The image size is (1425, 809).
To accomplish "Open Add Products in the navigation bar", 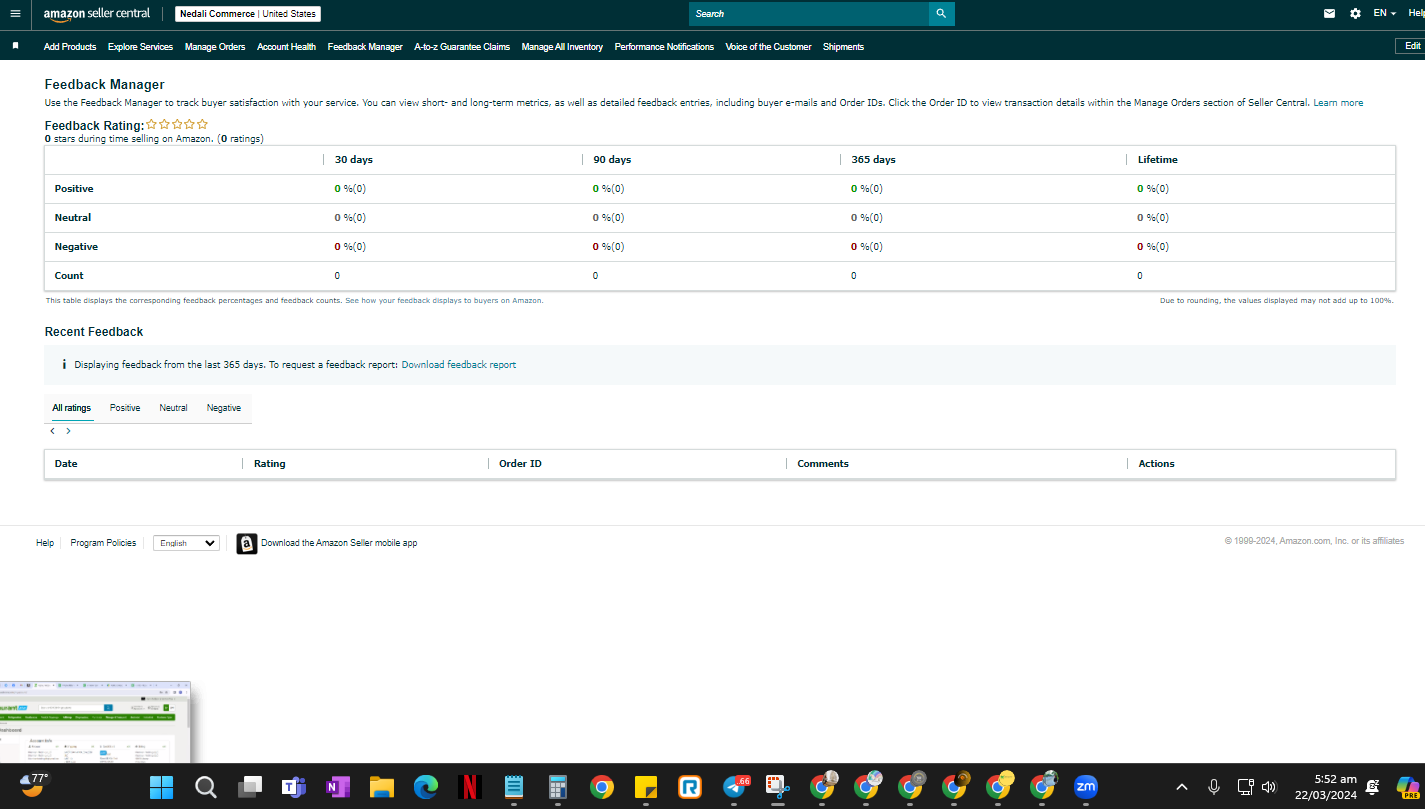I will pyautogui.click(x=70, y=47).
